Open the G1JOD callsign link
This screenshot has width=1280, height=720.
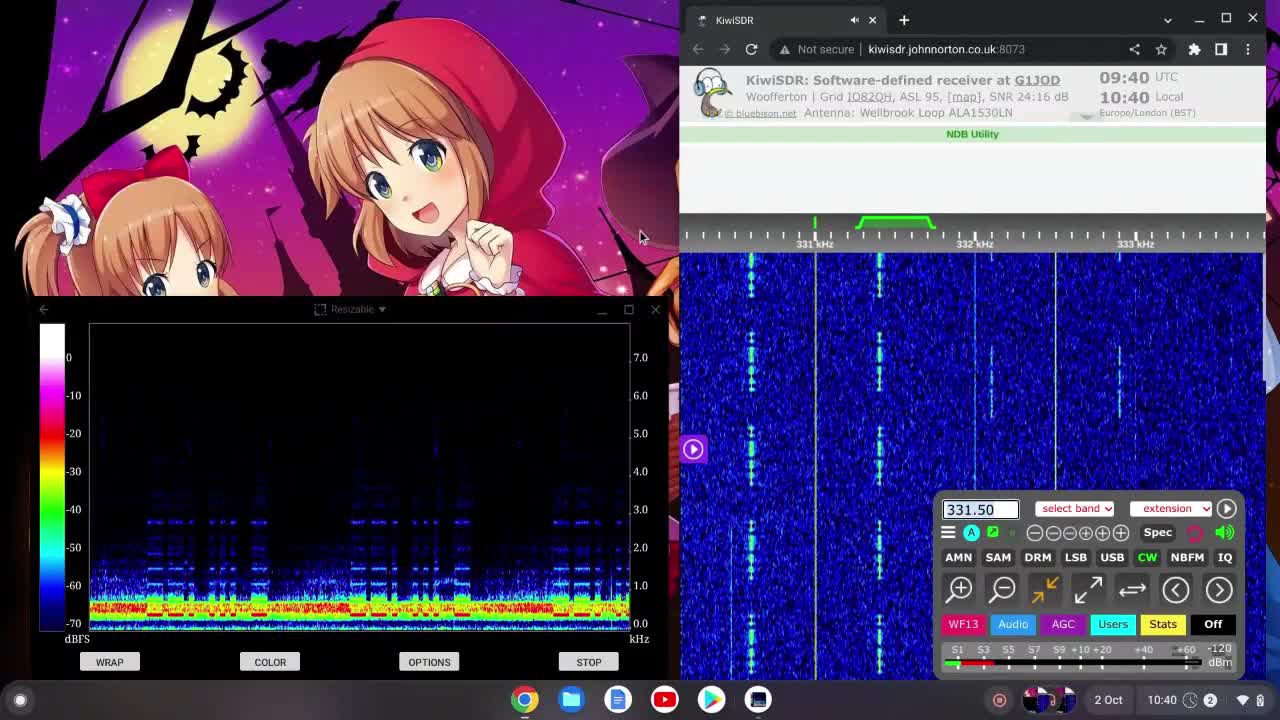pos(1037,80)
